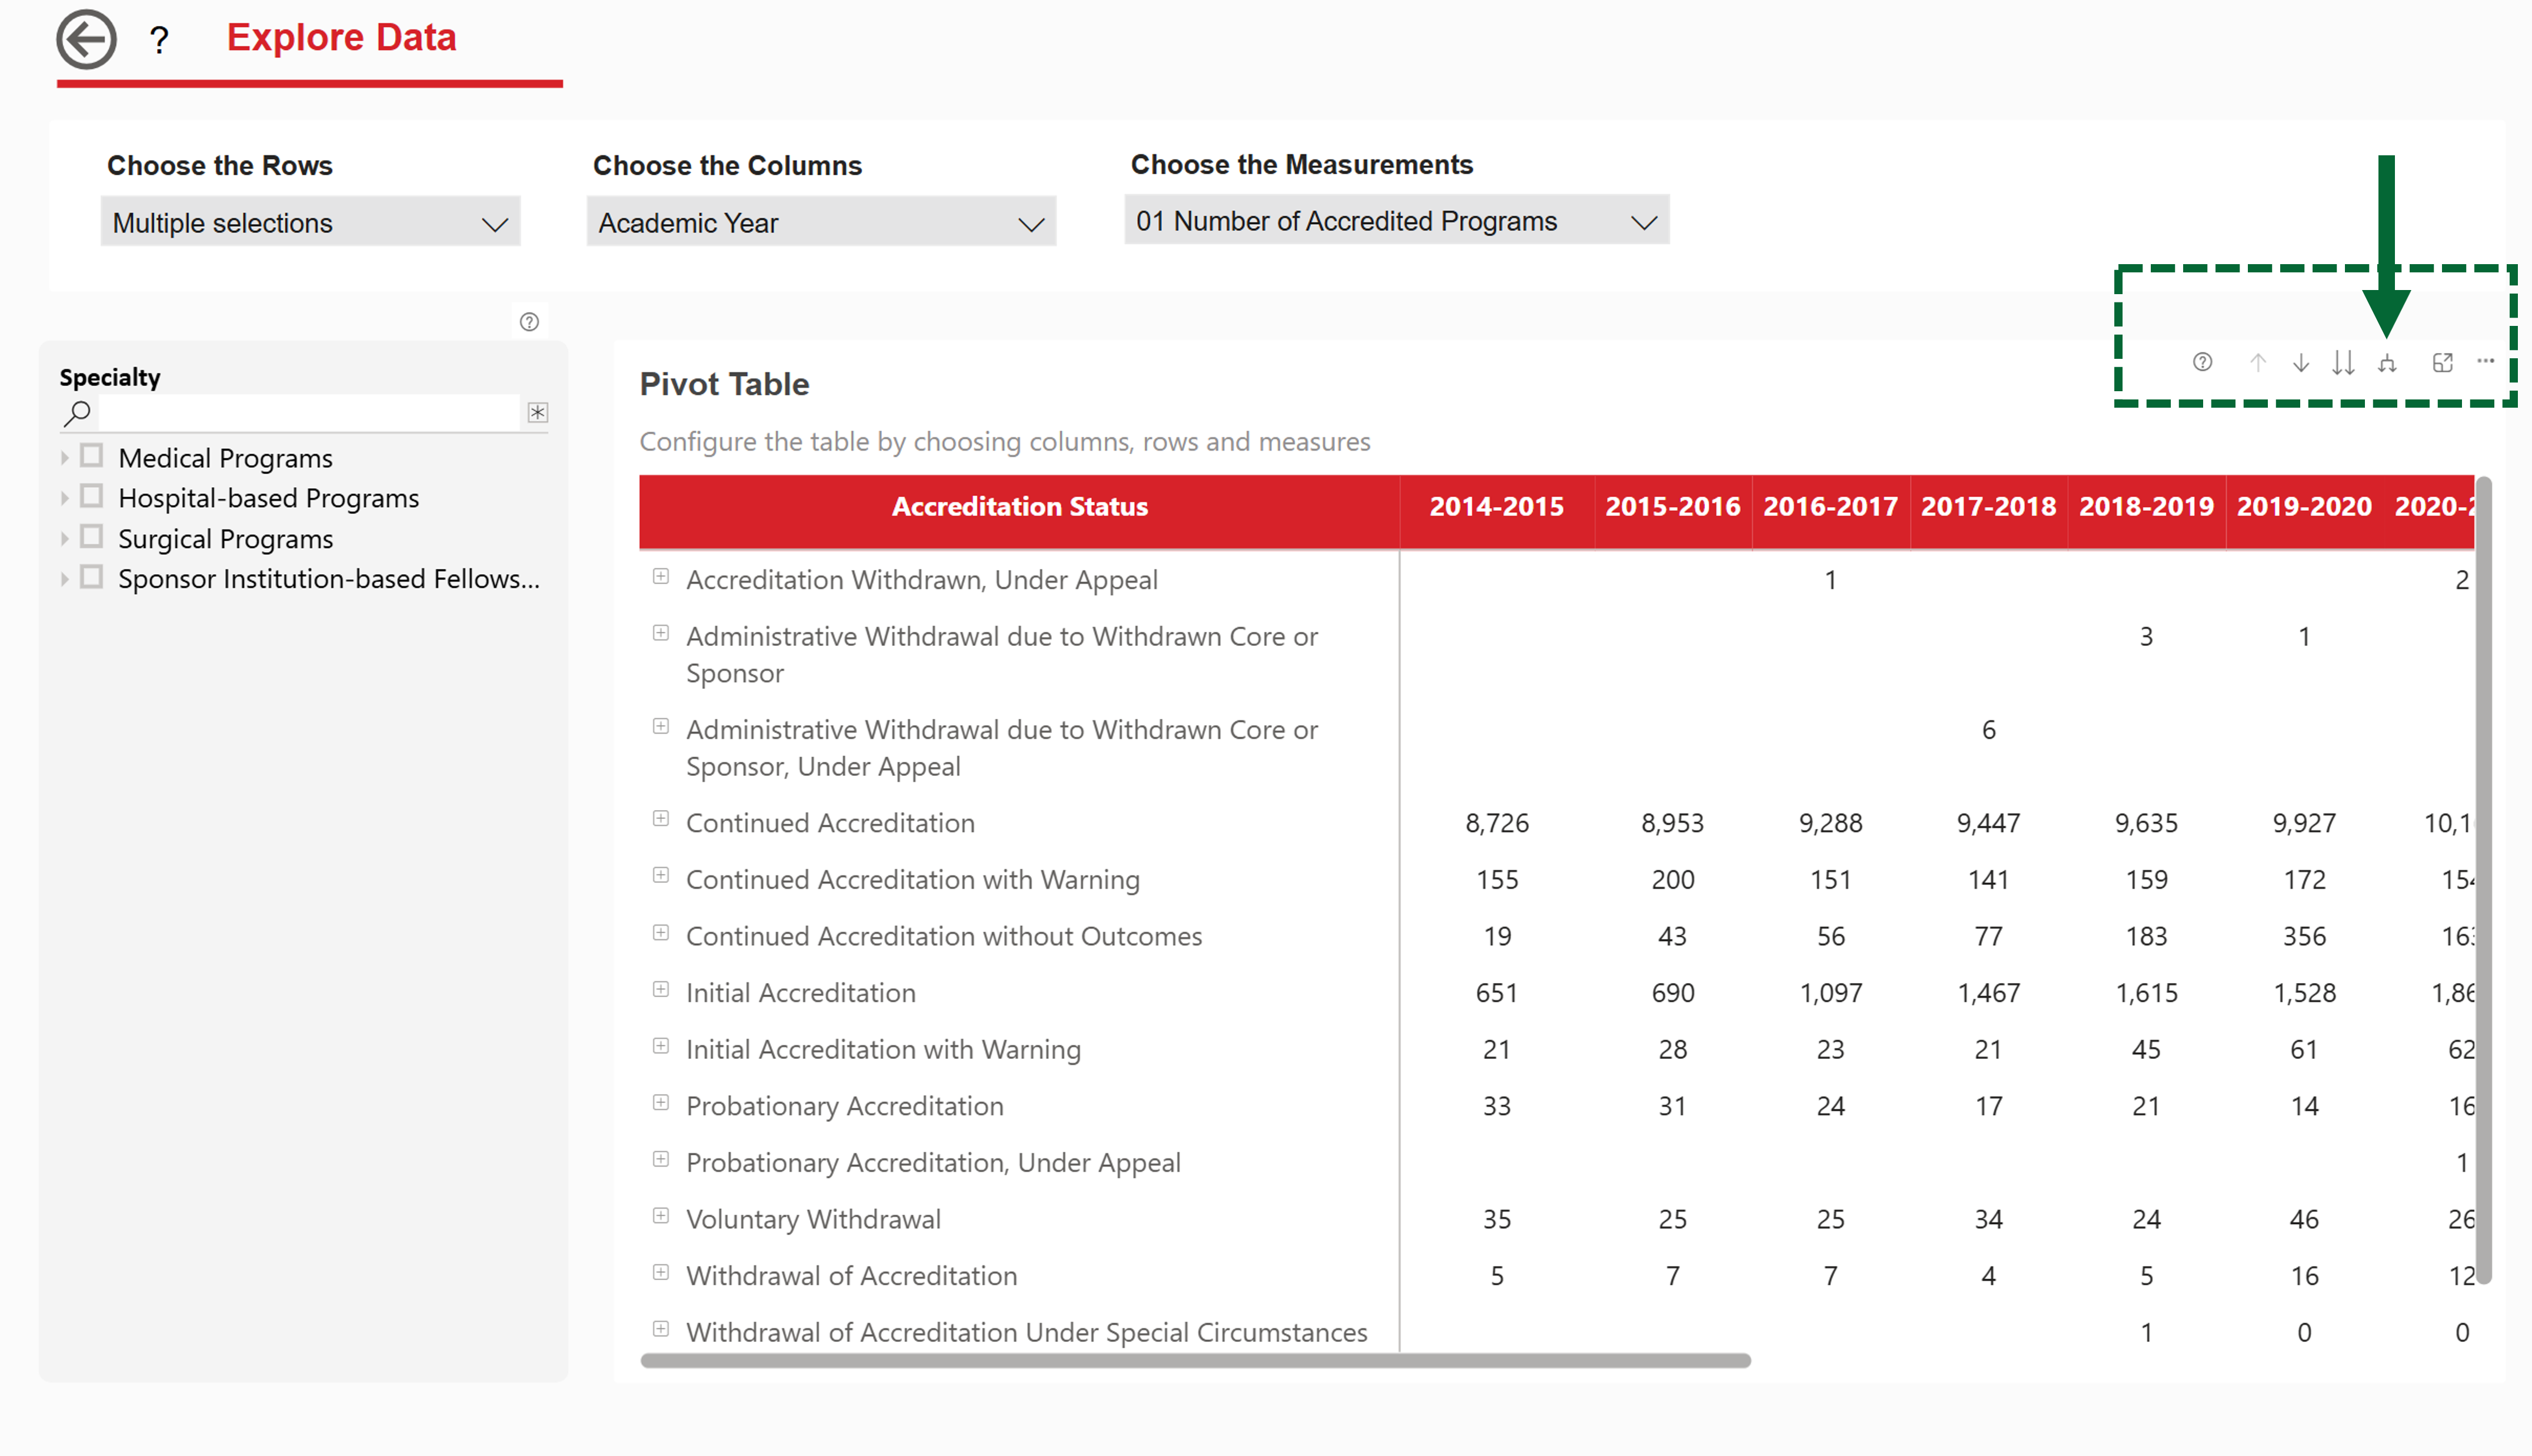Click the Specialty search input field
Image resolution: width=2532 pixels, height=1456 pixels.
[x=310, y=412]
